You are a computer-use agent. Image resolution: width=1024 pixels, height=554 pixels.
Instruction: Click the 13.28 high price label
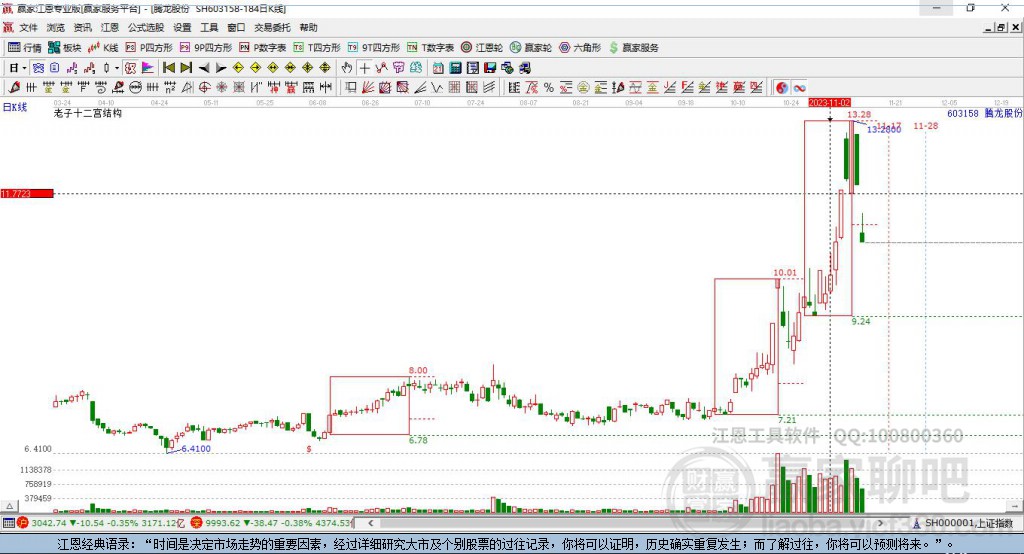click(859, 114)
